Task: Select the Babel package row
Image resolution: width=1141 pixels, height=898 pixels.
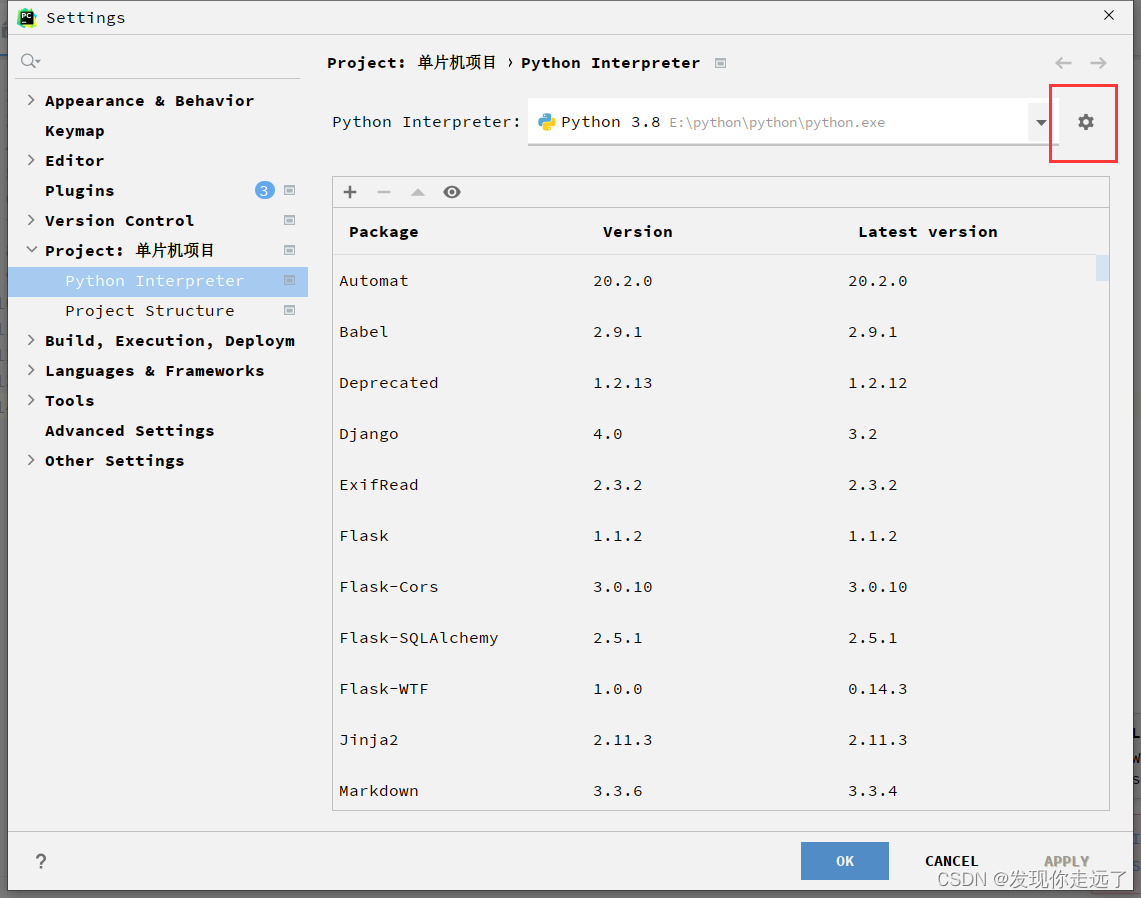Action: coord(715,332)
